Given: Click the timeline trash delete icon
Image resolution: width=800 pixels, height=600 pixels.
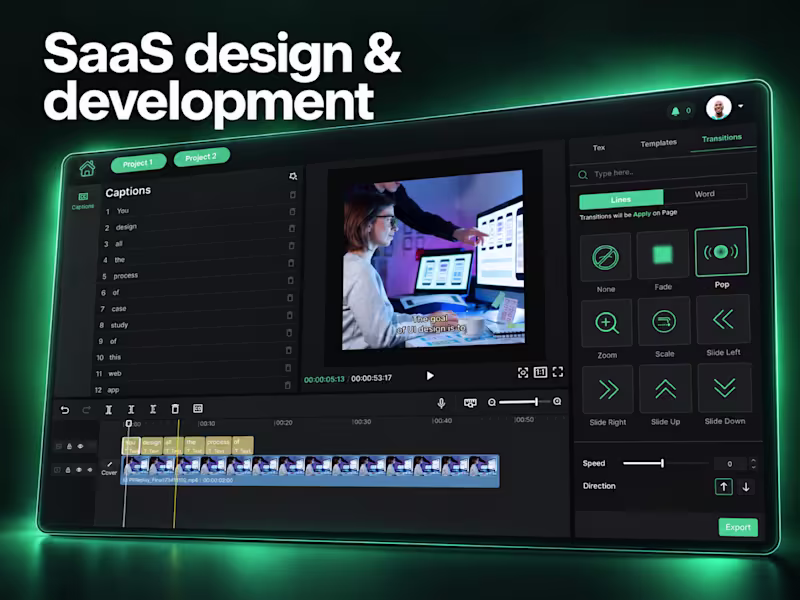Looking at the screenshot, I should click(x=175, y=409).
